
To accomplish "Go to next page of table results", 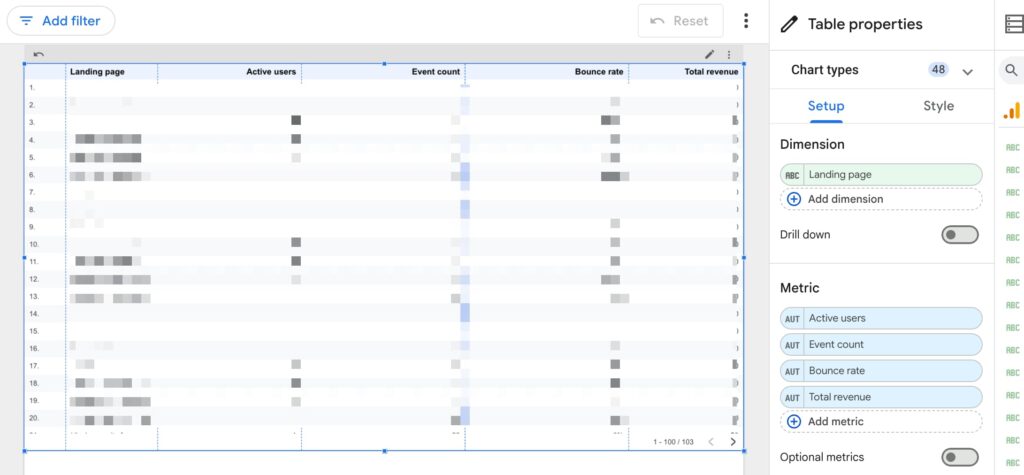I will pyautogui.click(x=733, y=441).
